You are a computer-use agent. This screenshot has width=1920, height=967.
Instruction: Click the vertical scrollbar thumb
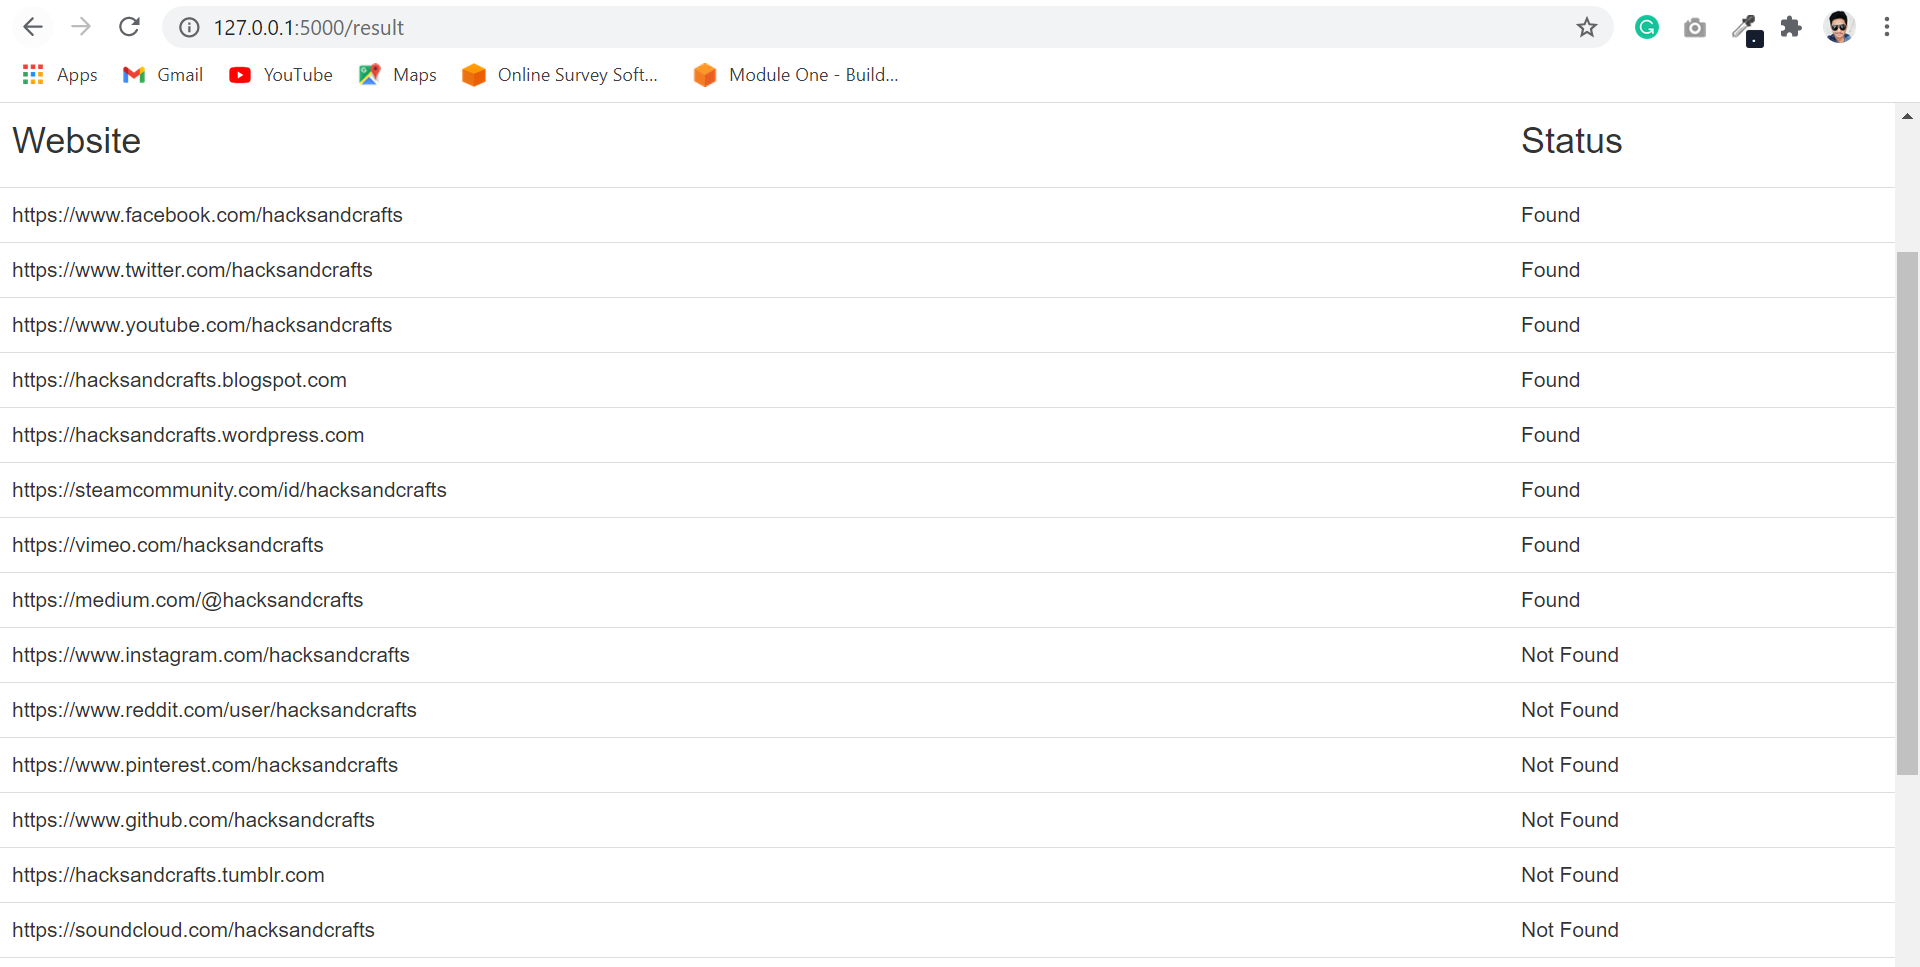point(1907,513)
